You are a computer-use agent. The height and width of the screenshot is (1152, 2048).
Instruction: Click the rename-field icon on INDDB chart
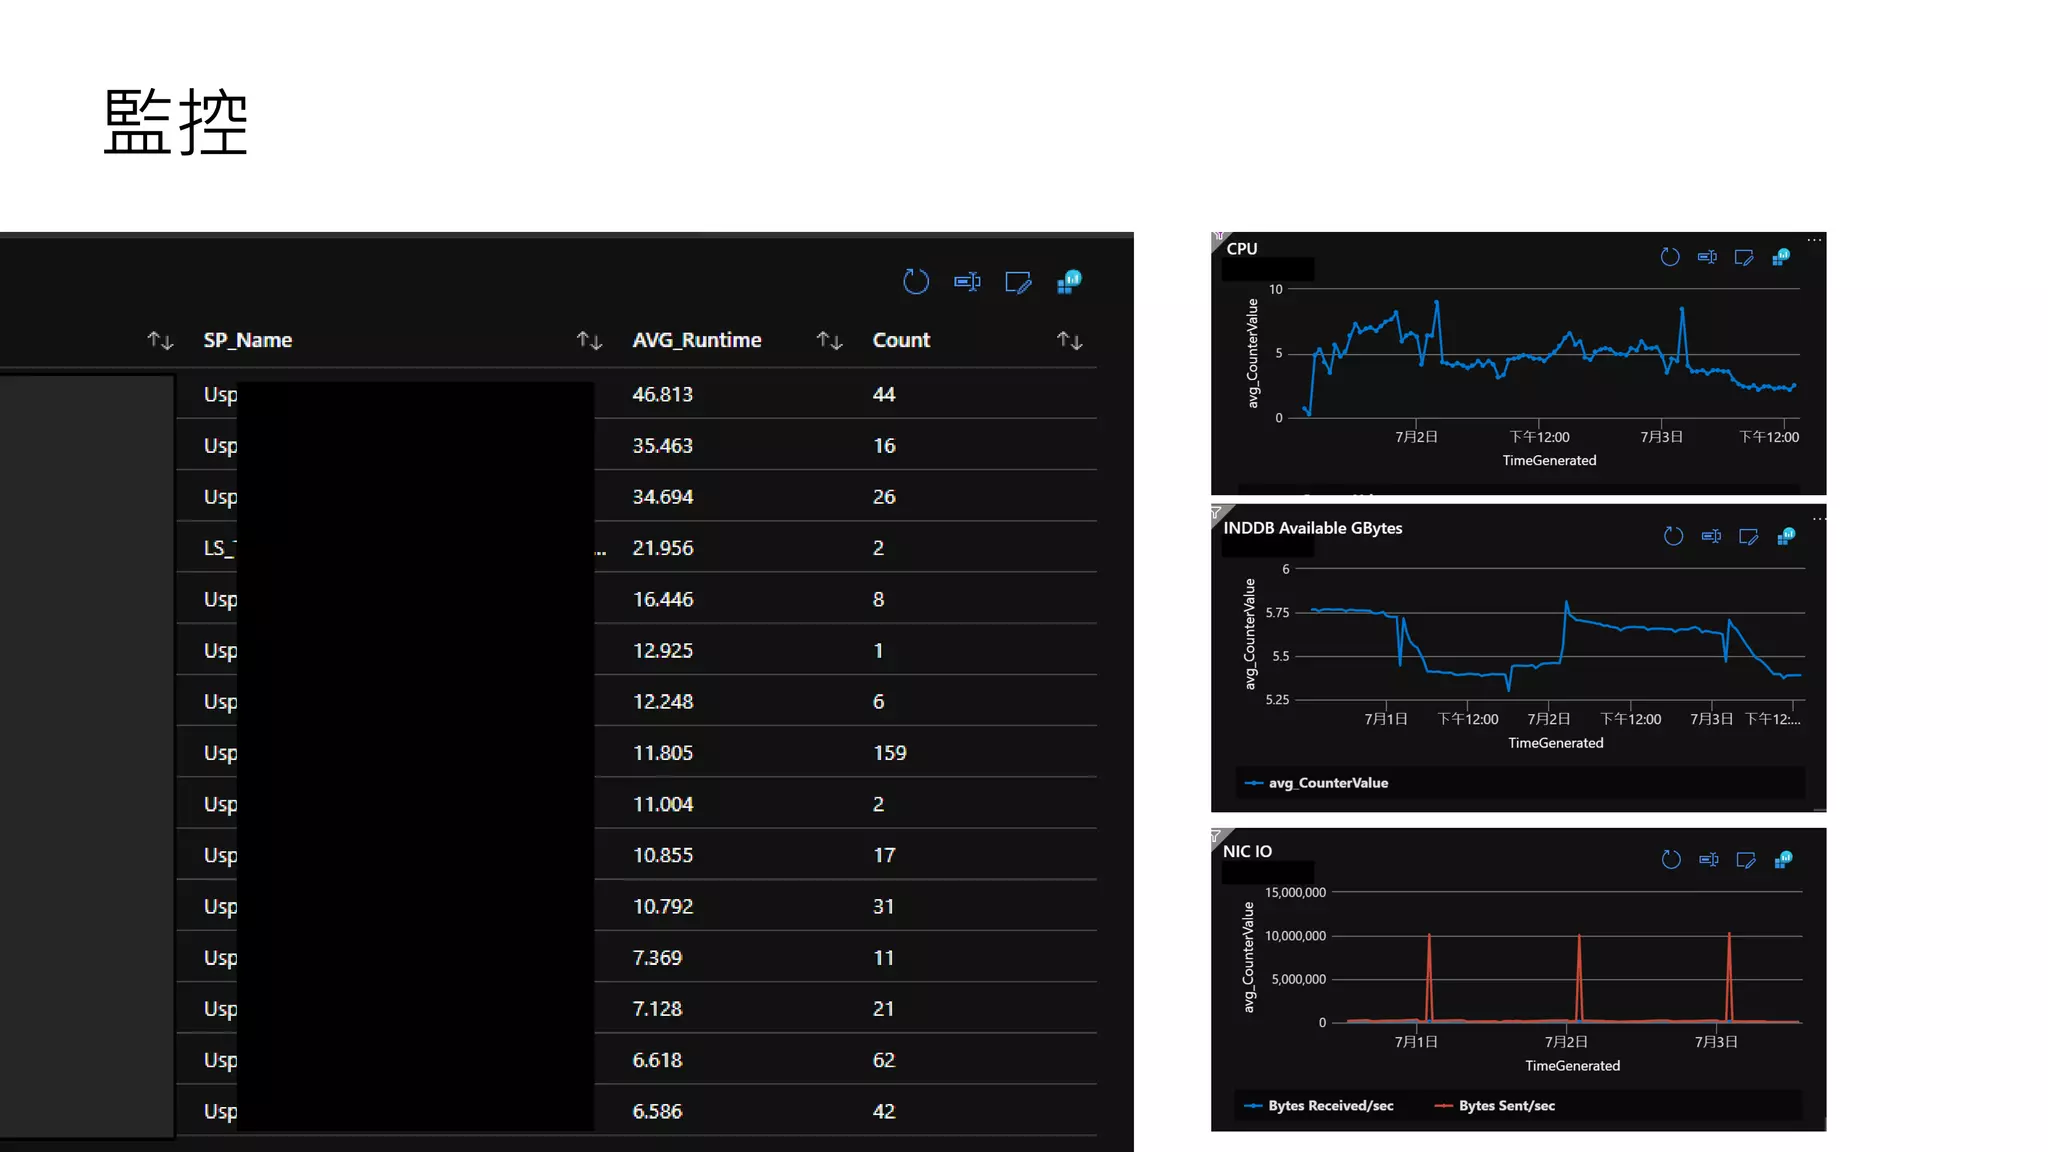pos(1711,537)
